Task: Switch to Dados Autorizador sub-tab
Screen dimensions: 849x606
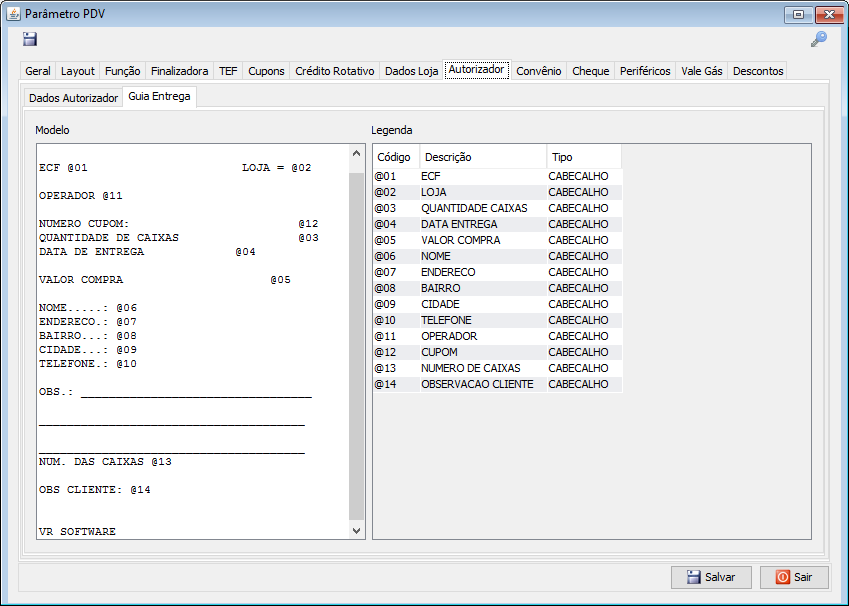Action: pyautogui.click(x=73, y=98)
